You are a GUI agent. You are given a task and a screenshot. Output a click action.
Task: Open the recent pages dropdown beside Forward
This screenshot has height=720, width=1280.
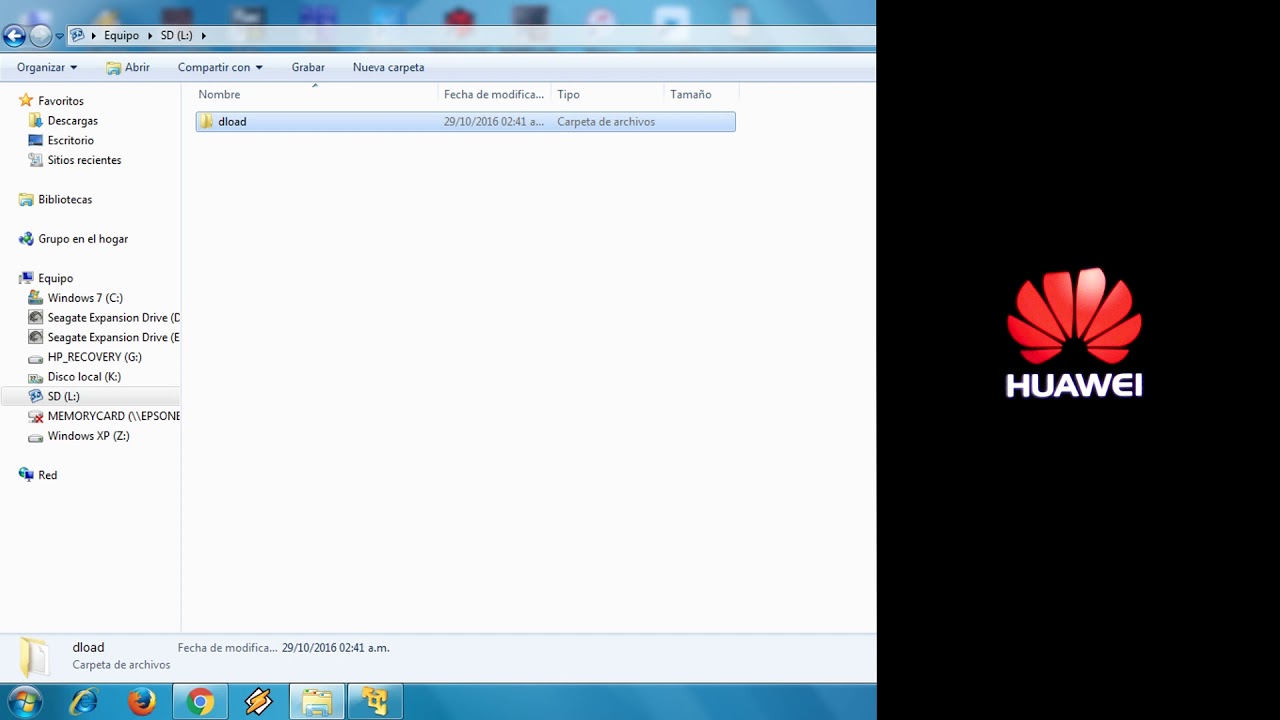click(x=59, y=36)
